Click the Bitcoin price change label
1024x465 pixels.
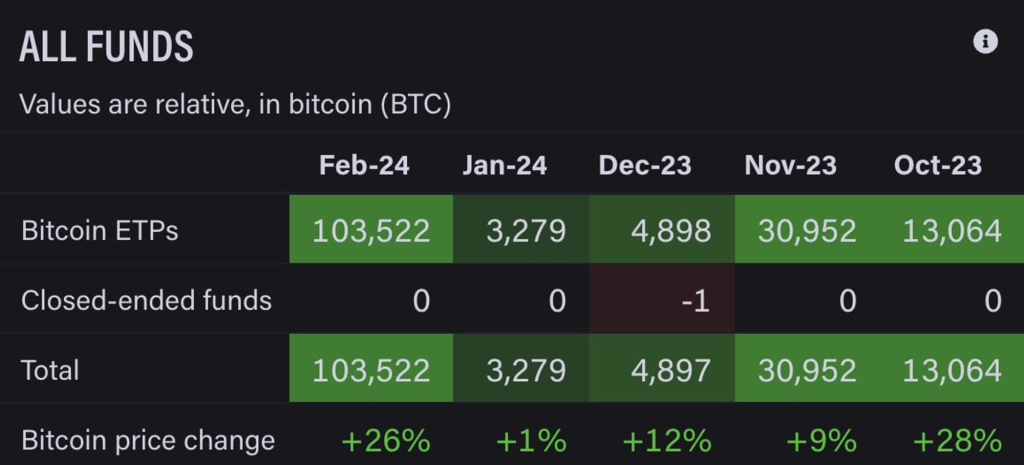(x=148, y=440)
